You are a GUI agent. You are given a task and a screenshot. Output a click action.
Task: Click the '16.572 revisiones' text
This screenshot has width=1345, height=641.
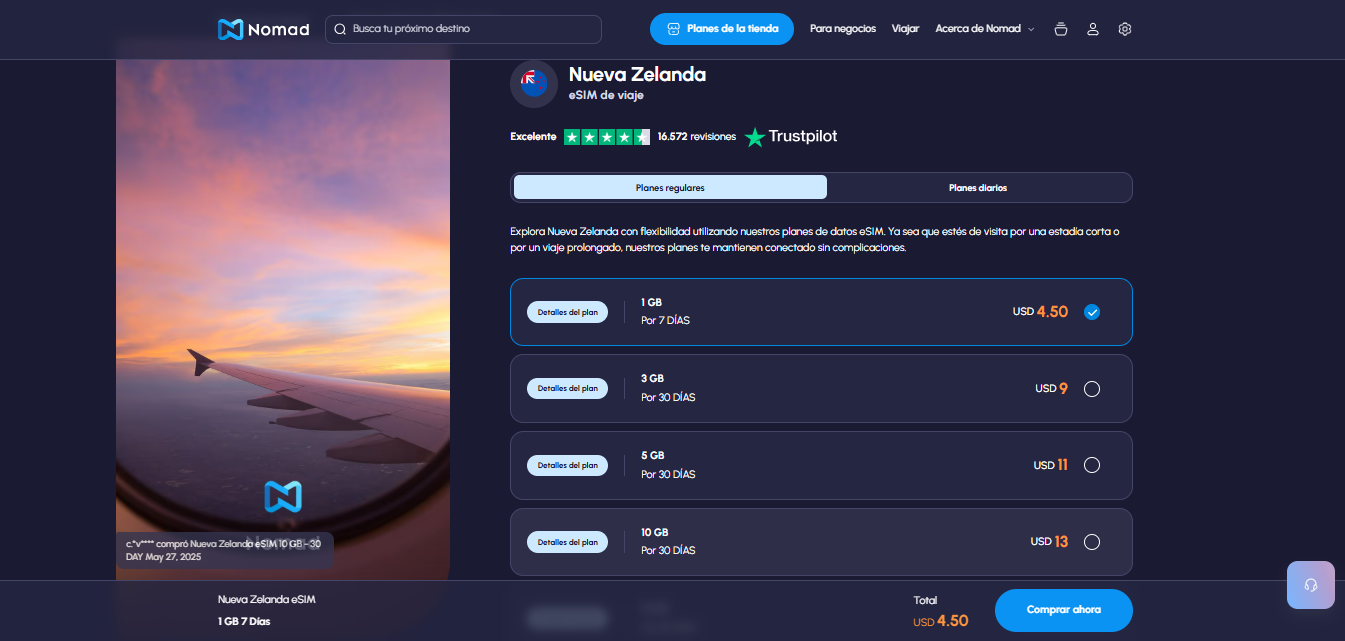coord(696,137)
